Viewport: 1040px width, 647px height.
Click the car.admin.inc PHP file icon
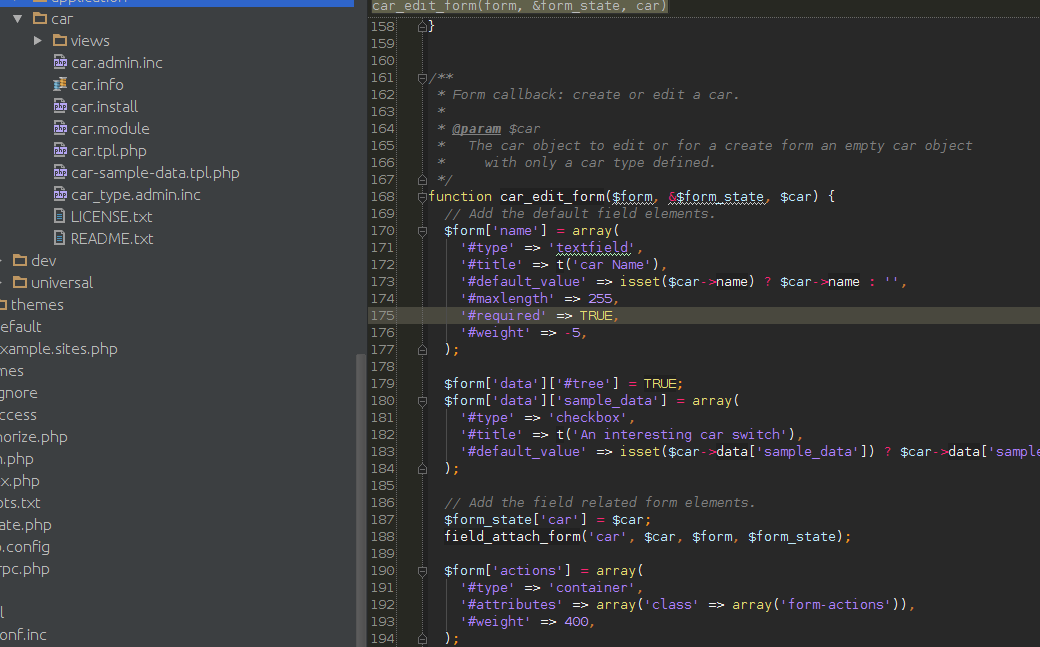(x=60, y=62)
